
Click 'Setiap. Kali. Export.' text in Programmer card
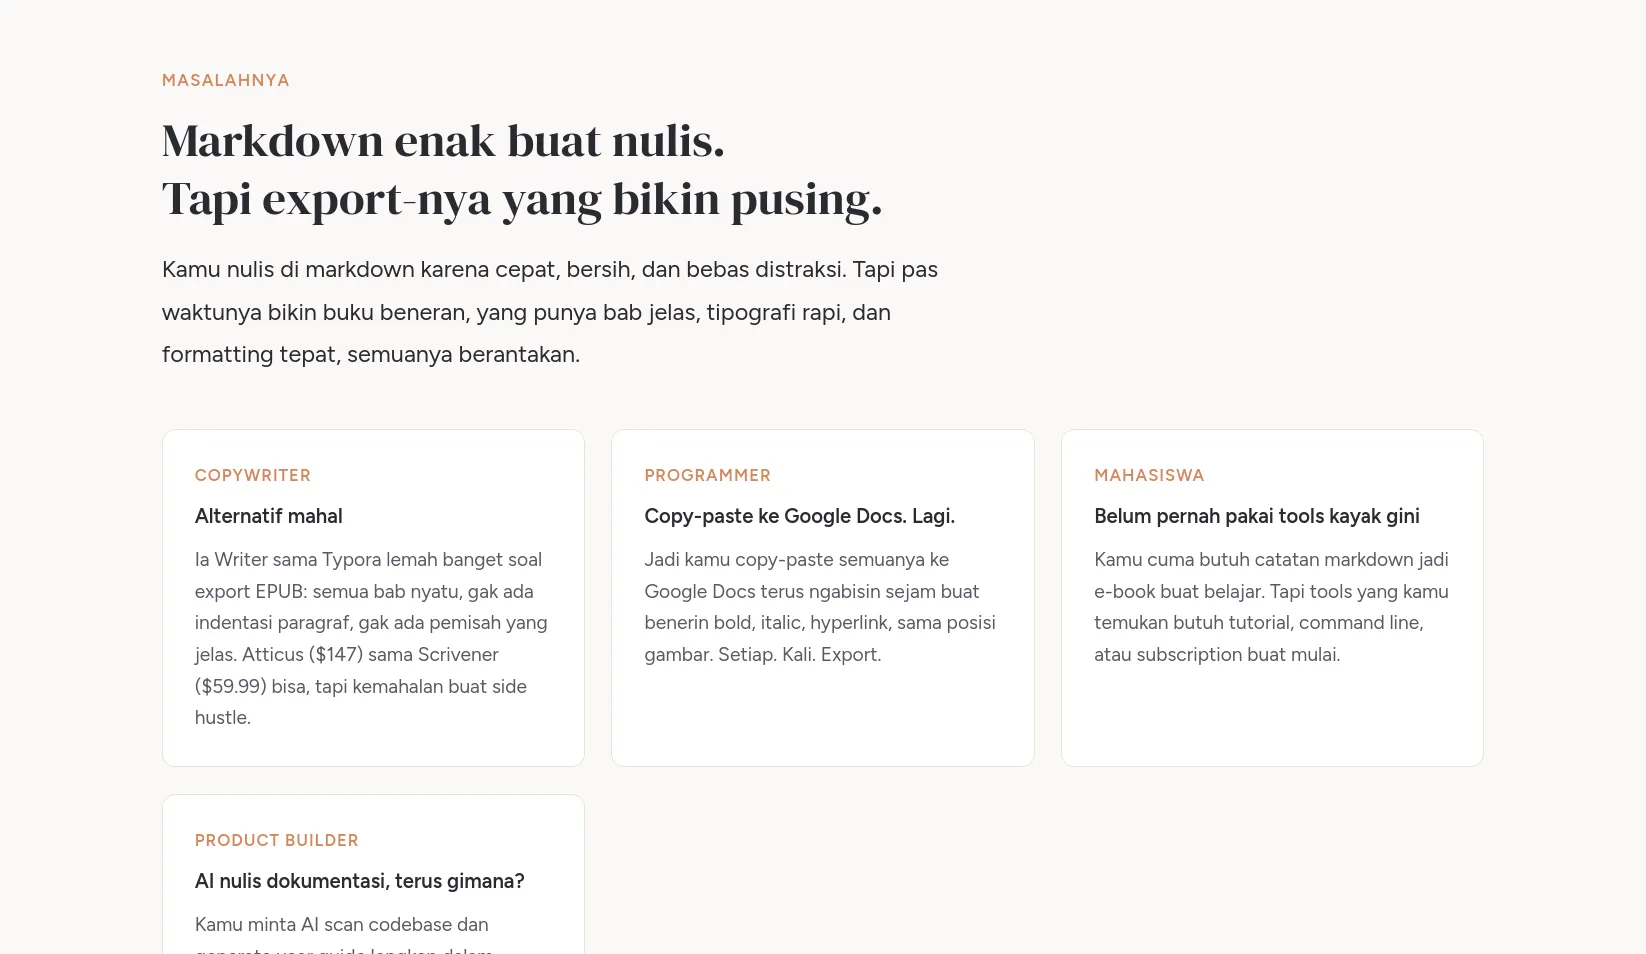tap(800, 655)
